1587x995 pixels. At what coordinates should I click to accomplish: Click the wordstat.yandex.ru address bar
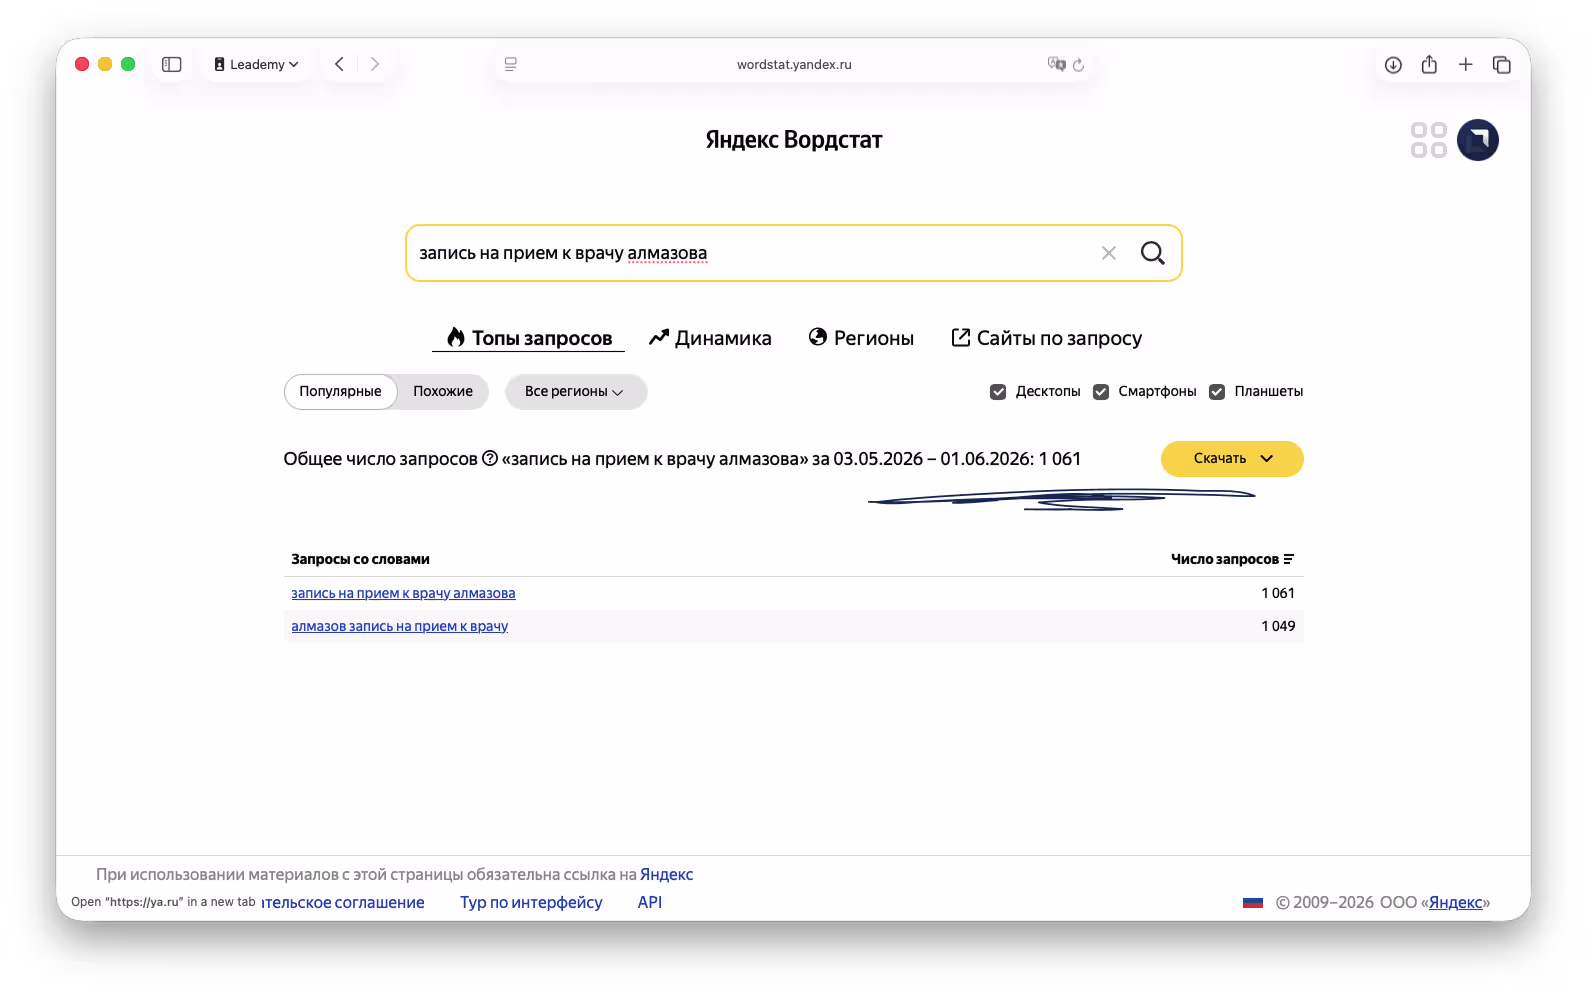click(x=794, y=64)
